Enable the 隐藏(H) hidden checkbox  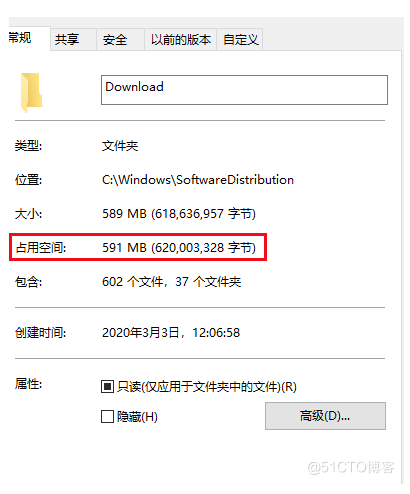pos(107,417)
